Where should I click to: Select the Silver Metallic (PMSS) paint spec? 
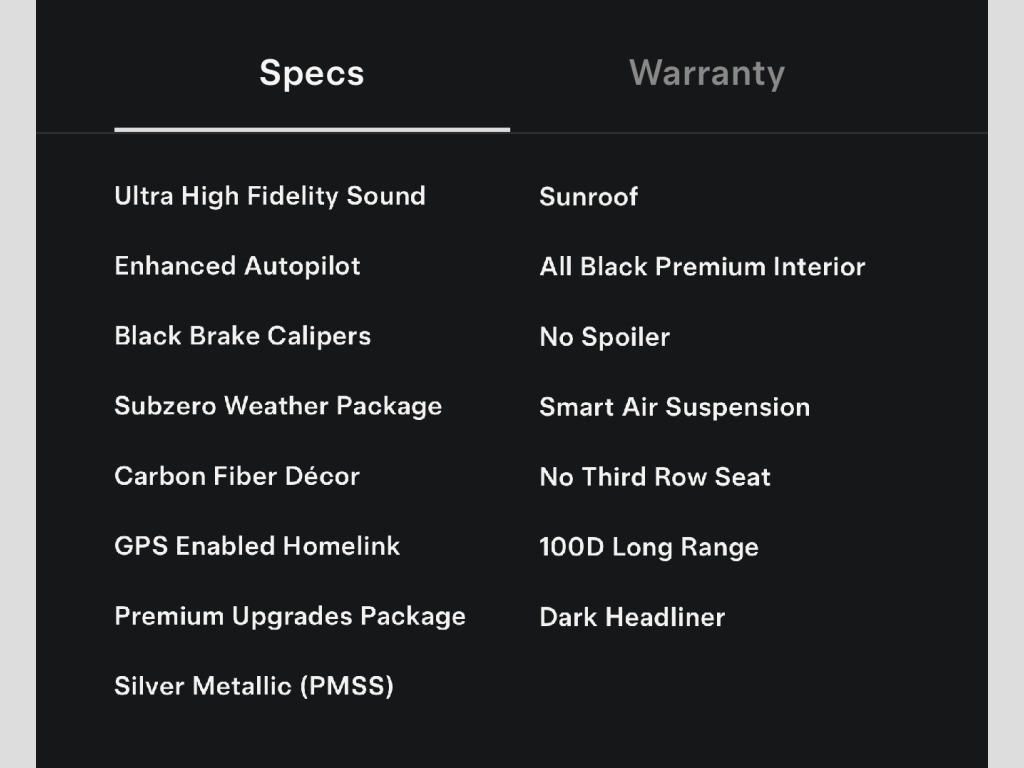pos(254,686)
